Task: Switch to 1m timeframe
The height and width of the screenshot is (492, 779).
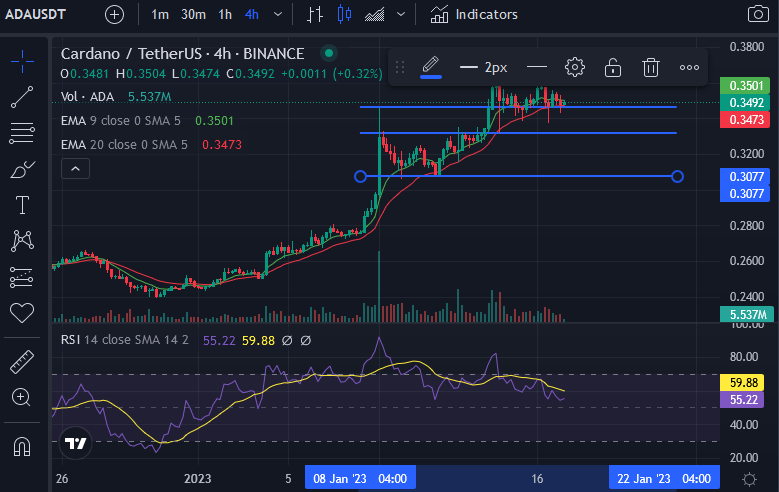Action: pos(159,14)
